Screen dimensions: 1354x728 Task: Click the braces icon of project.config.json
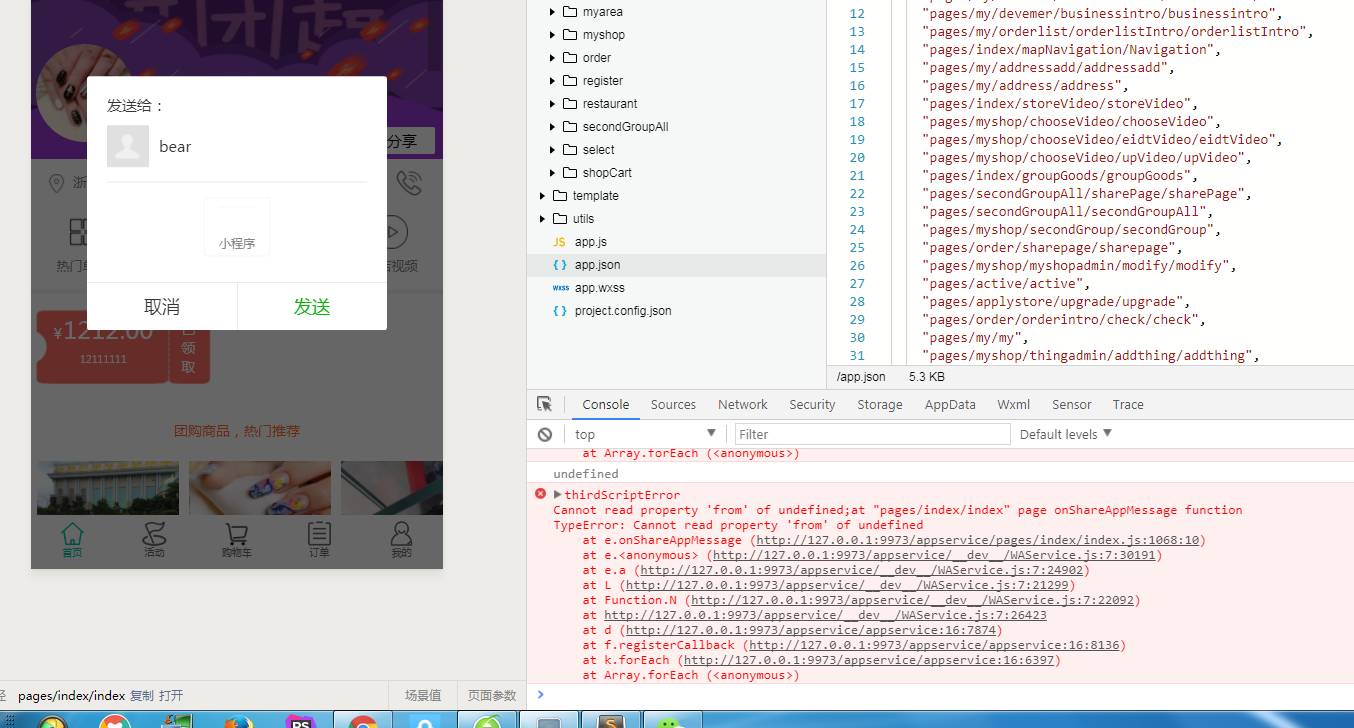(560, 311)
